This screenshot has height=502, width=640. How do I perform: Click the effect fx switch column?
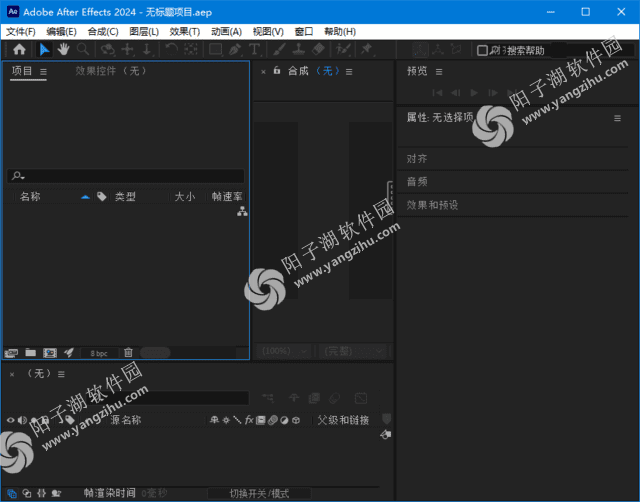pos(249,420)
